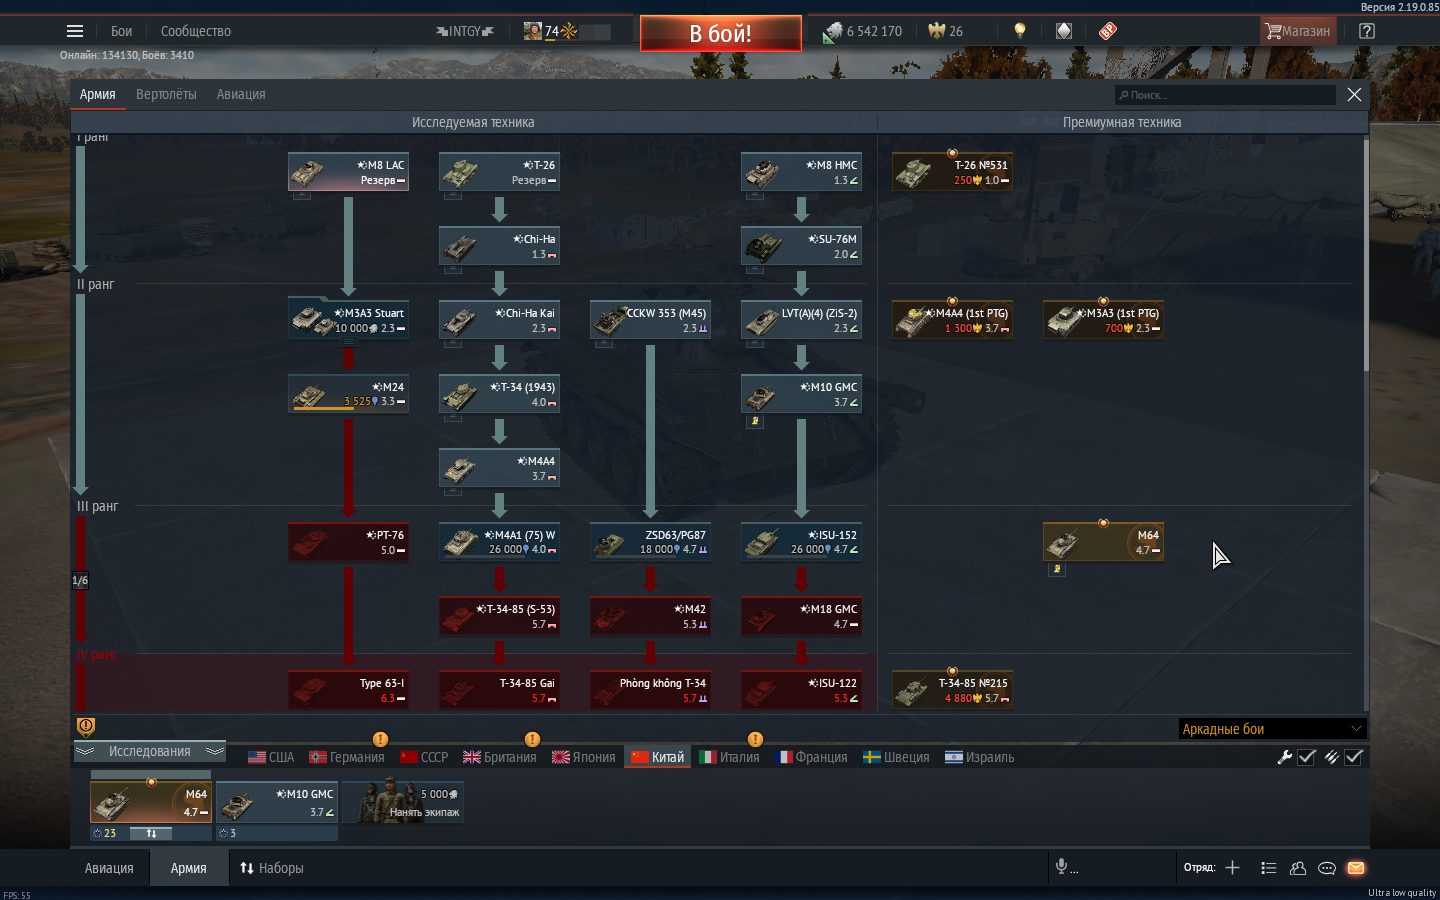Image resolution: width=1440 pixels, height=900 pixels.
Task: Click the silver lions balance 6 542 170
Action: [x=862, y=31]
